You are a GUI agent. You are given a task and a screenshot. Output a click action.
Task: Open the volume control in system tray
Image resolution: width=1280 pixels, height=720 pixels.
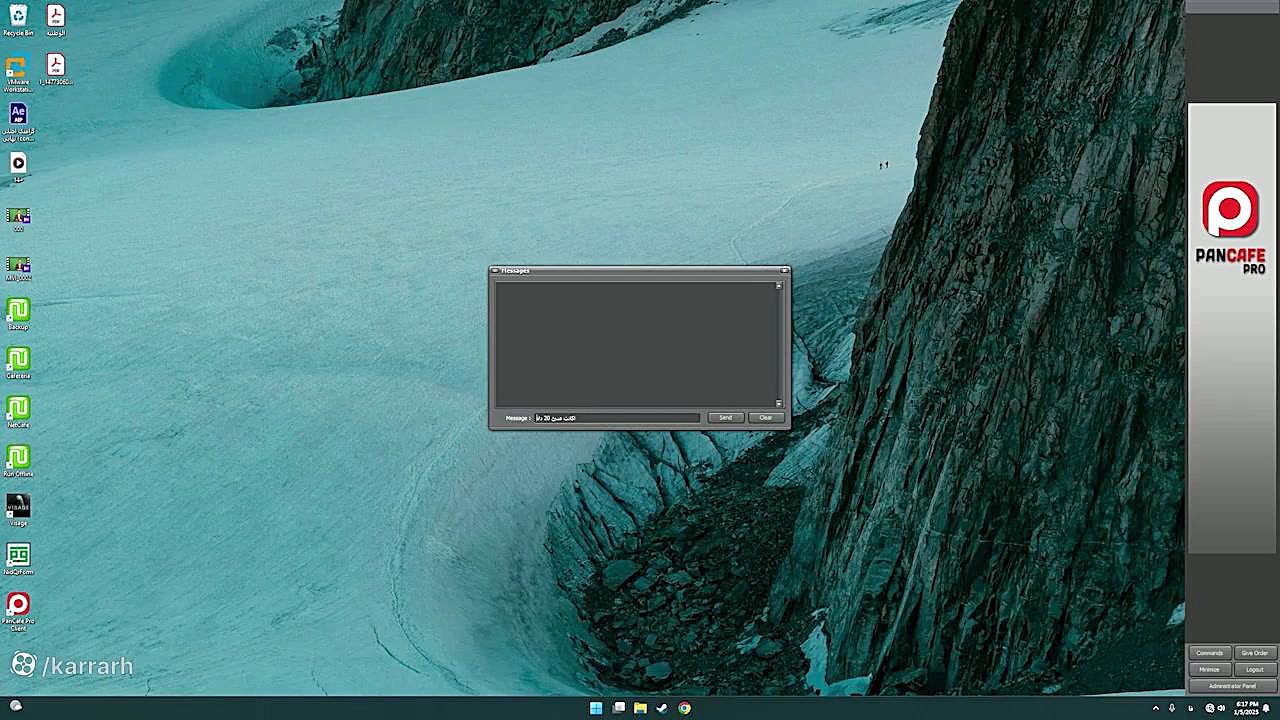point(1221,708)
